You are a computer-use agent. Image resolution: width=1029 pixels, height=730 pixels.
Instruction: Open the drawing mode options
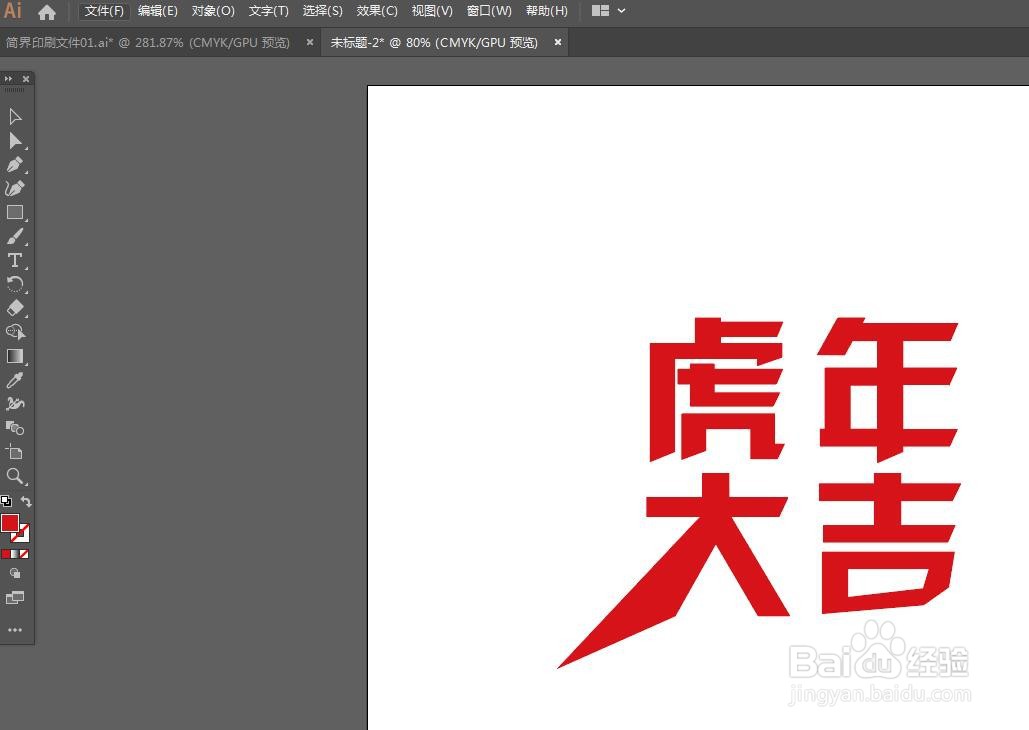click(x=15, y=573)
